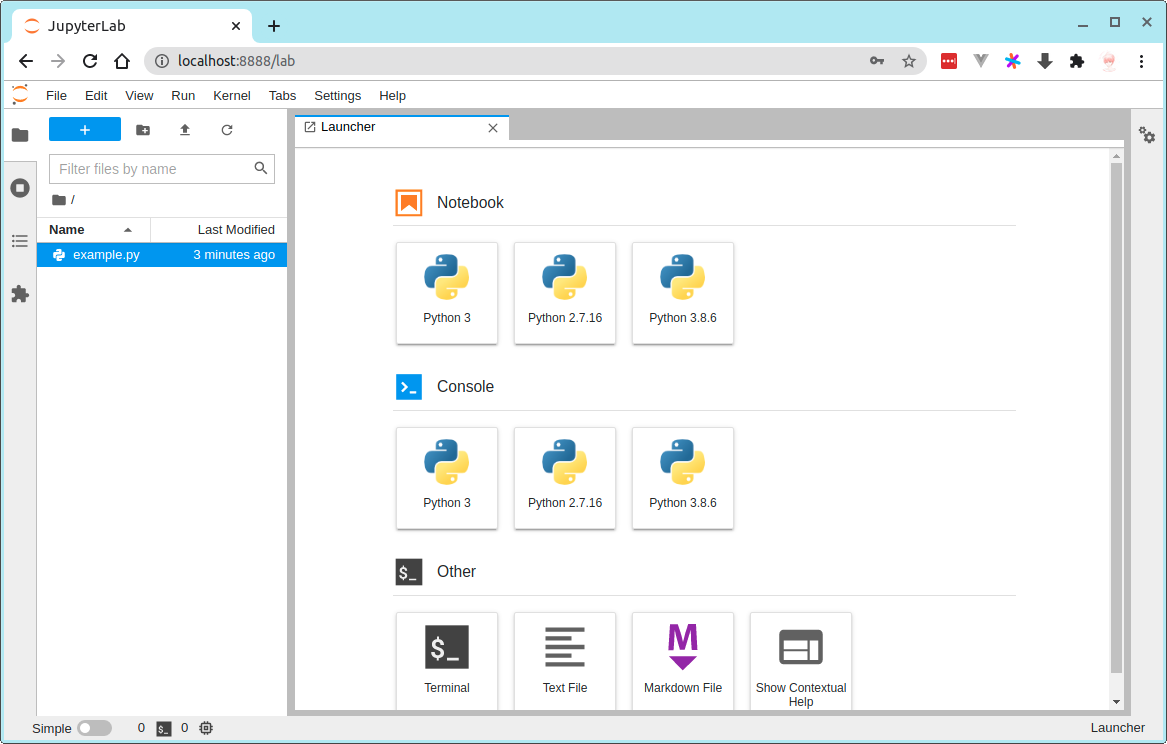Screen dimensions: 1167x744
Task: Open the Help menu
Action: [x=392, y=95]
